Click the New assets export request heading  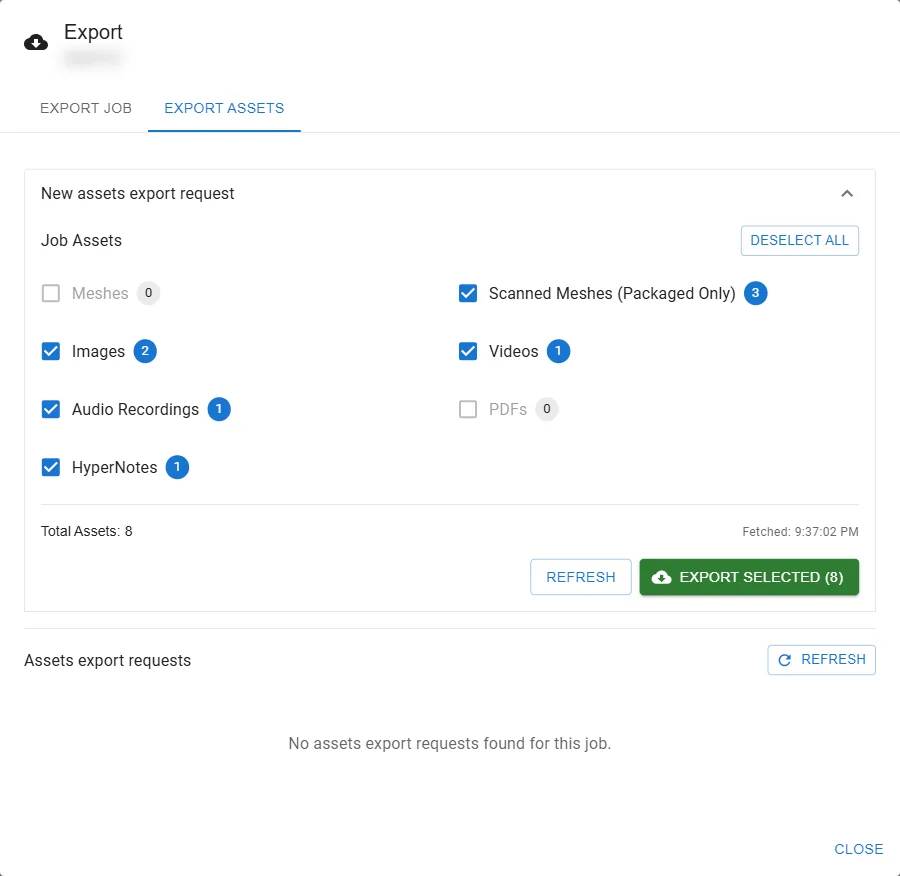click(x=137, y=193)
